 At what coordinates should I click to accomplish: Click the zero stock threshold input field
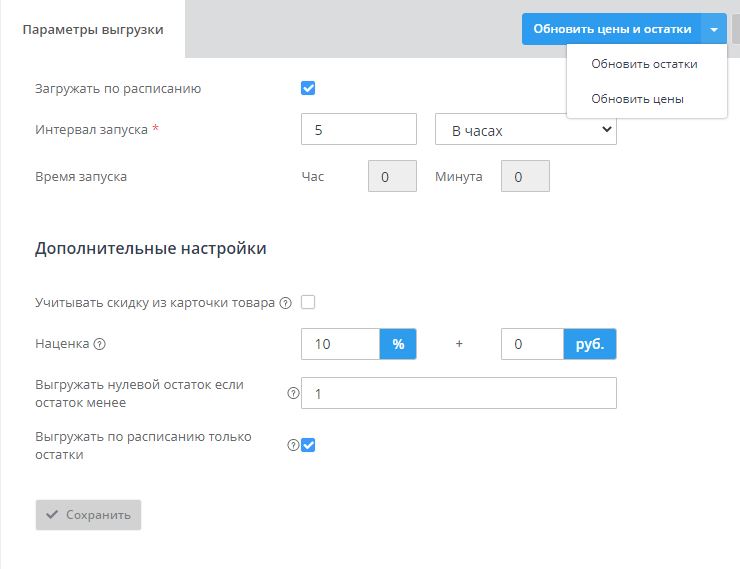pyautogui.click(x=458, y=394)
